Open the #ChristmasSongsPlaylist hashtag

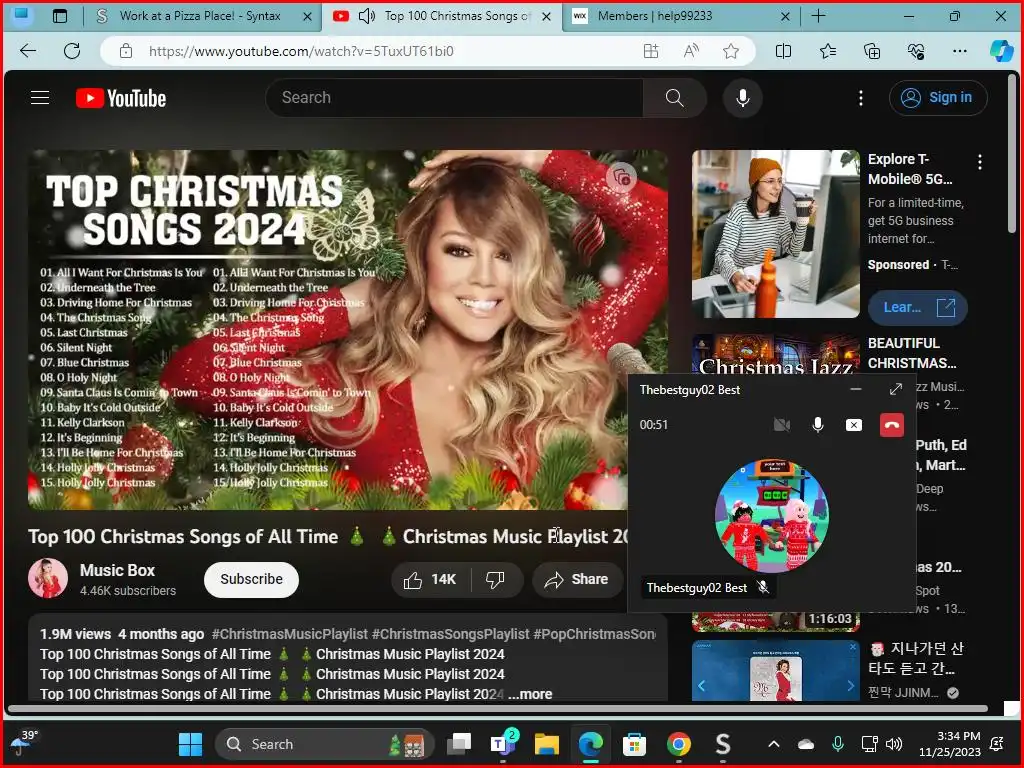click(450, 634)
